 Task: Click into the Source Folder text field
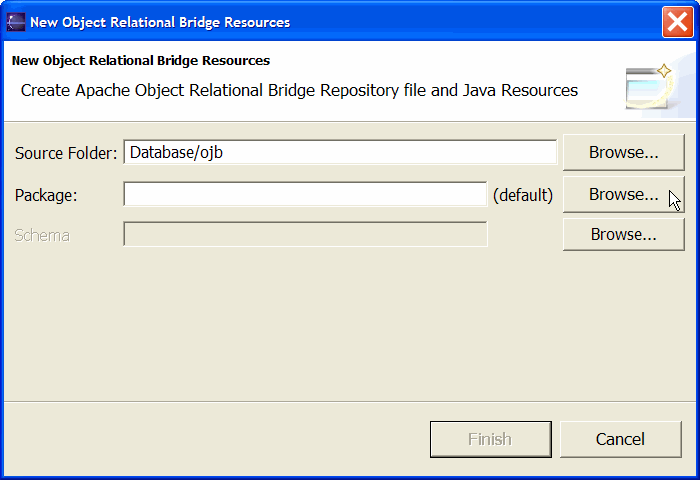[x=340, y=152]
